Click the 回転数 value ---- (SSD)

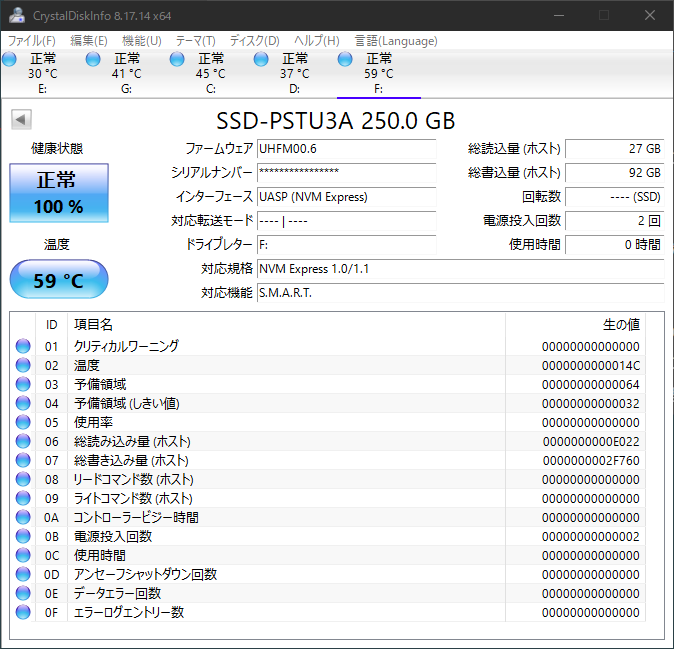(615, 197)
